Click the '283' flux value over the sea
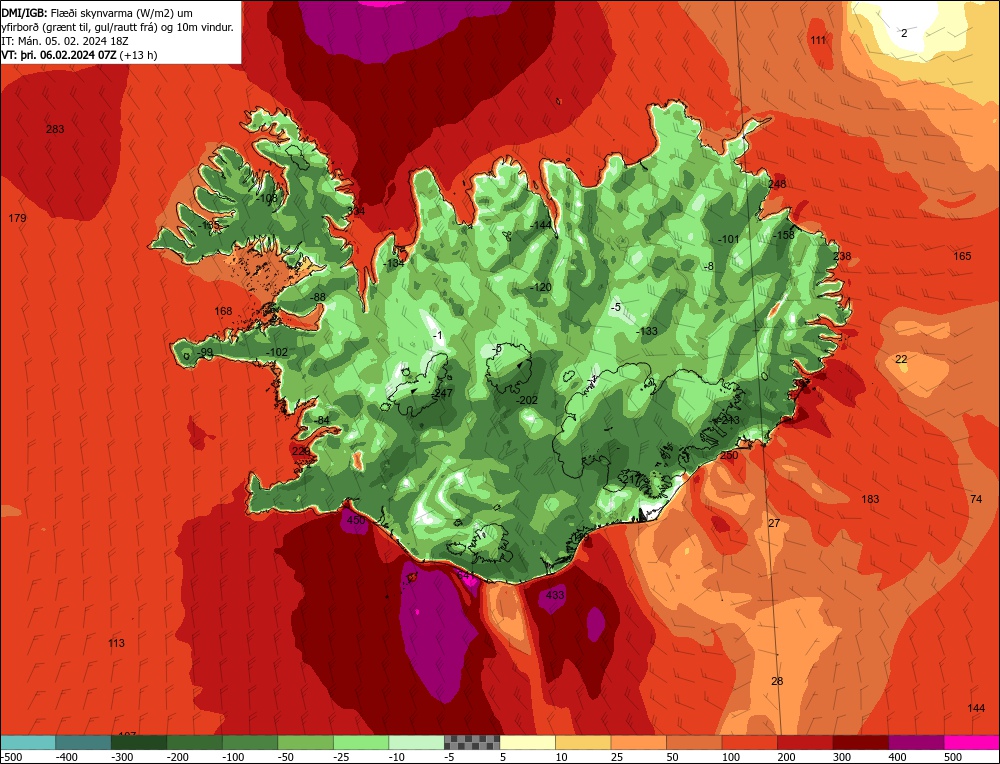 point(55,129)
